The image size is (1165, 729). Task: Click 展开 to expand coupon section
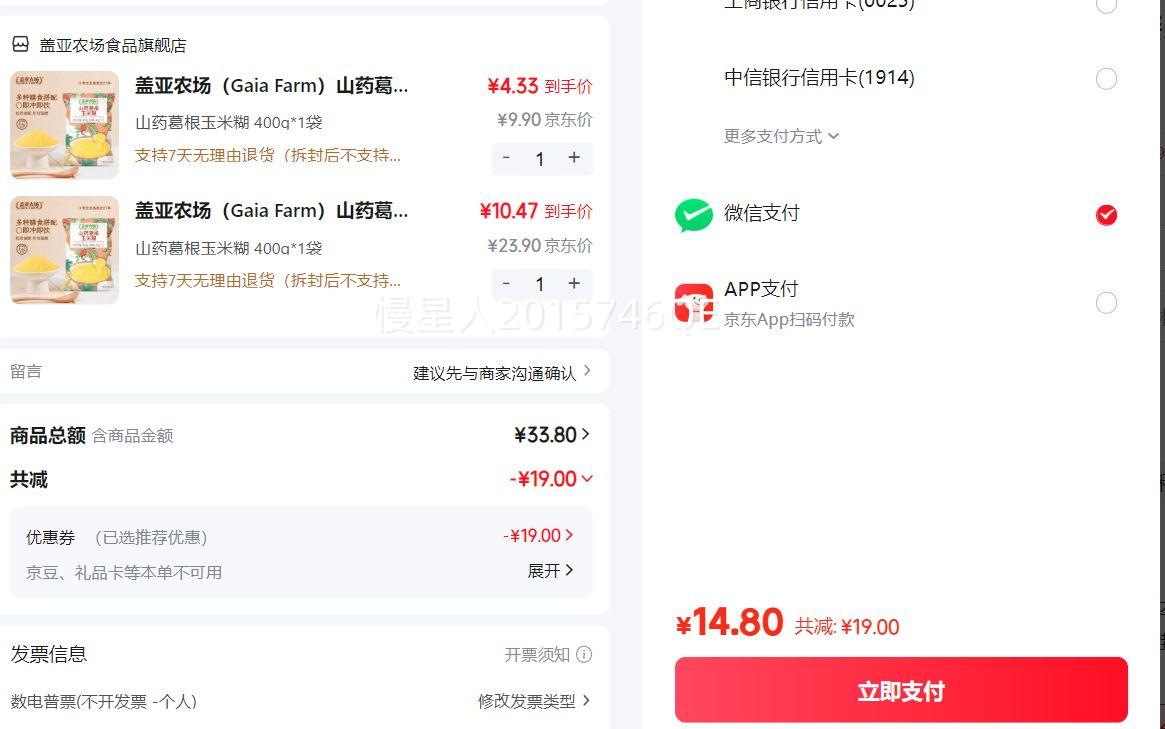tap(550, 571)
